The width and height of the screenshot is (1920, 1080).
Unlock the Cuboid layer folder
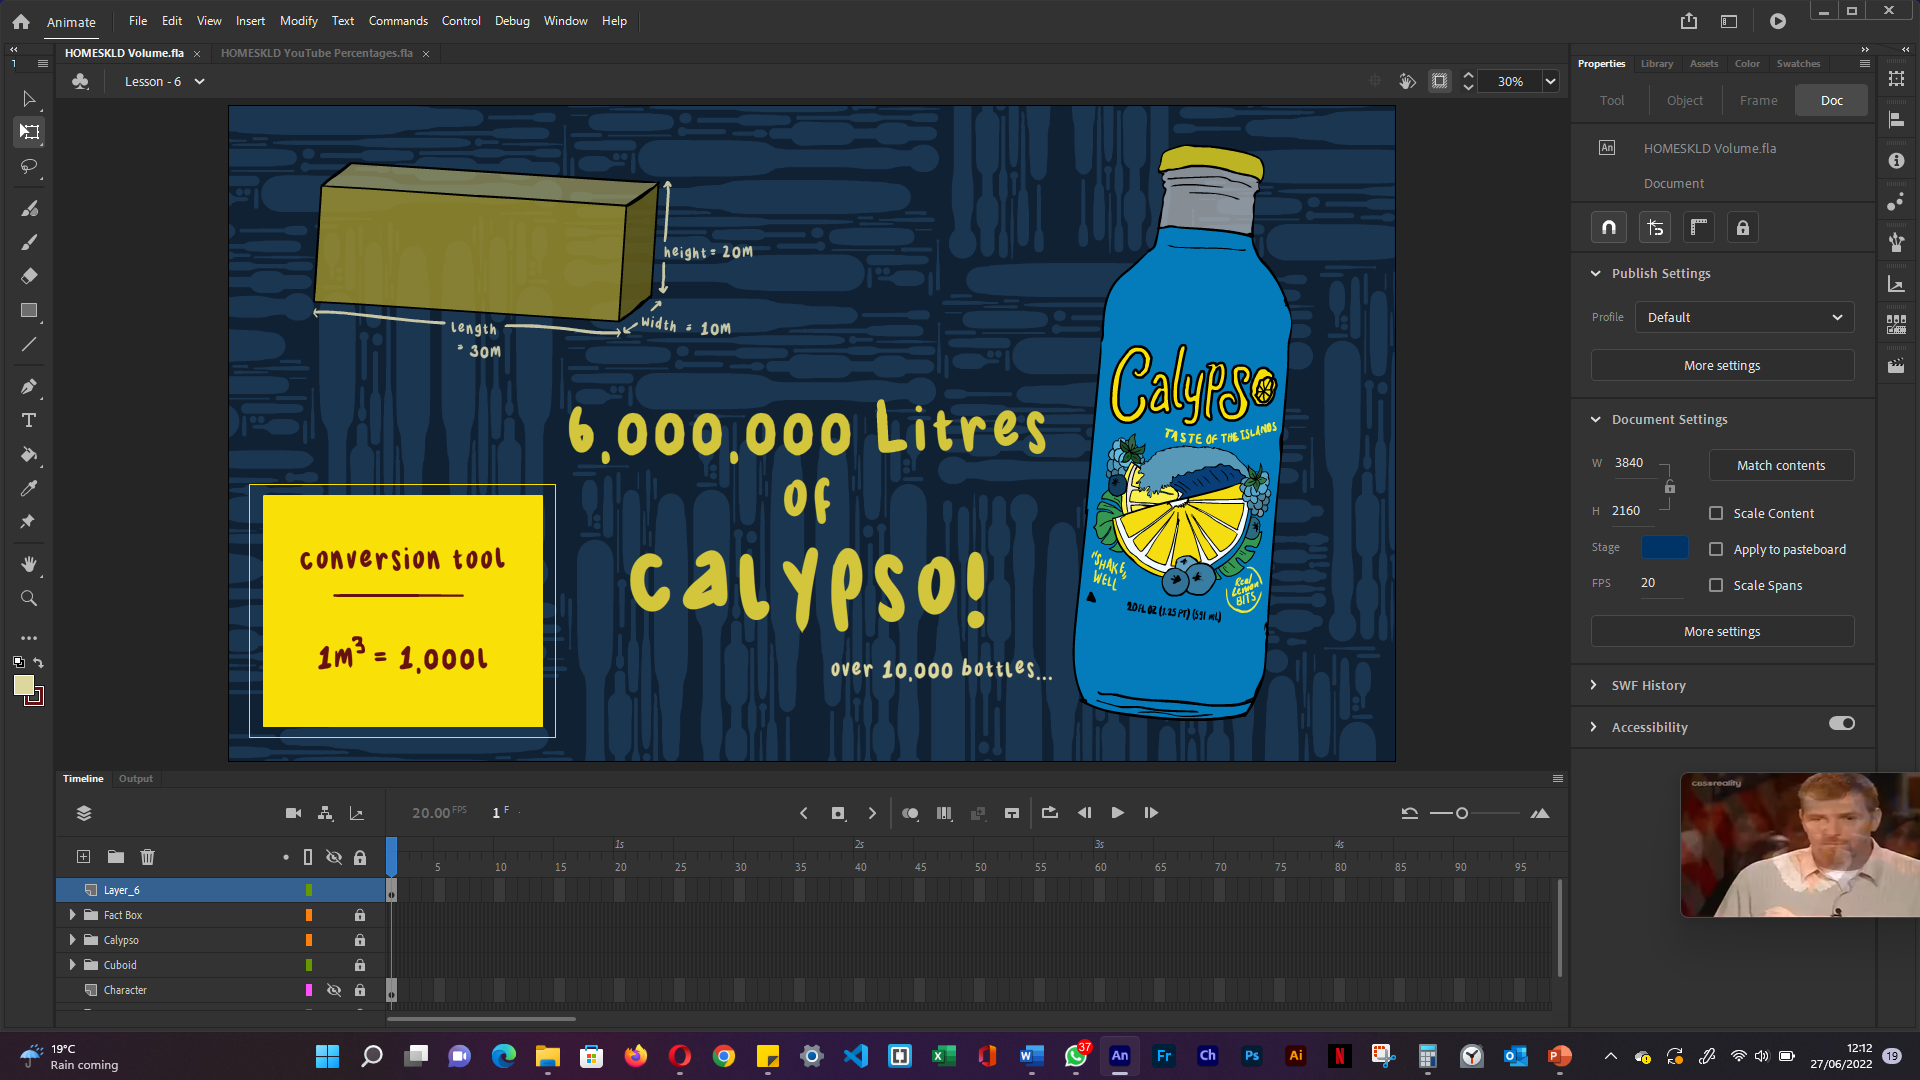[360, 965]
